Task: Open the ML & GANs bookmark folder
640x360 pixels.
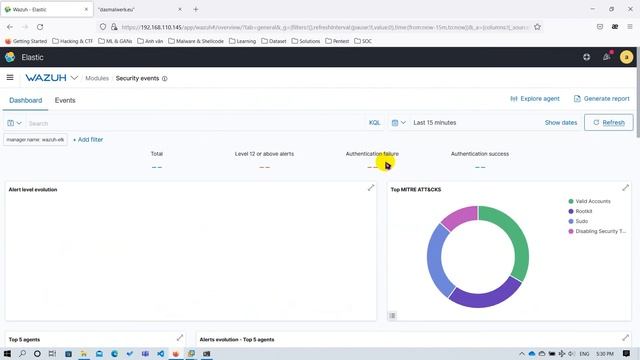Action: (x=115, y=41)
